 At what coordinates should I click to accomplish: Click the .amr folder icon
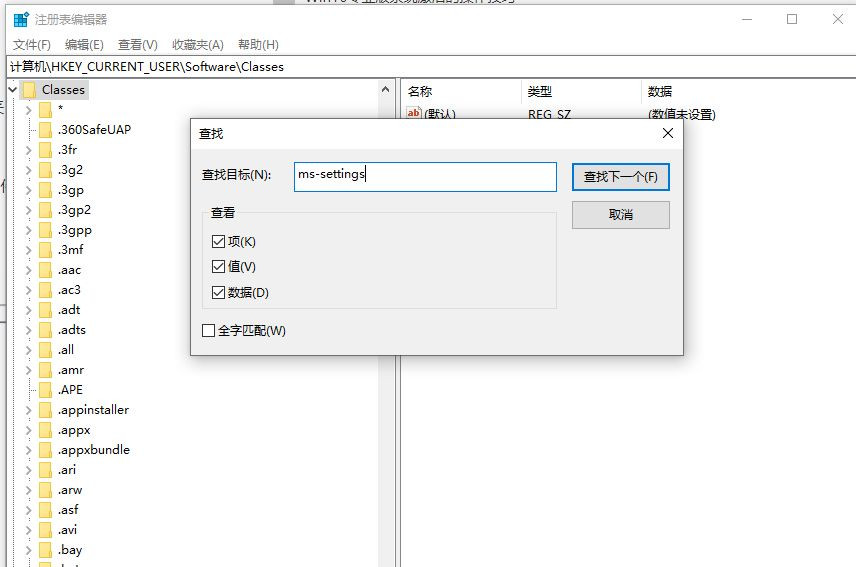[x=46, y=370]
